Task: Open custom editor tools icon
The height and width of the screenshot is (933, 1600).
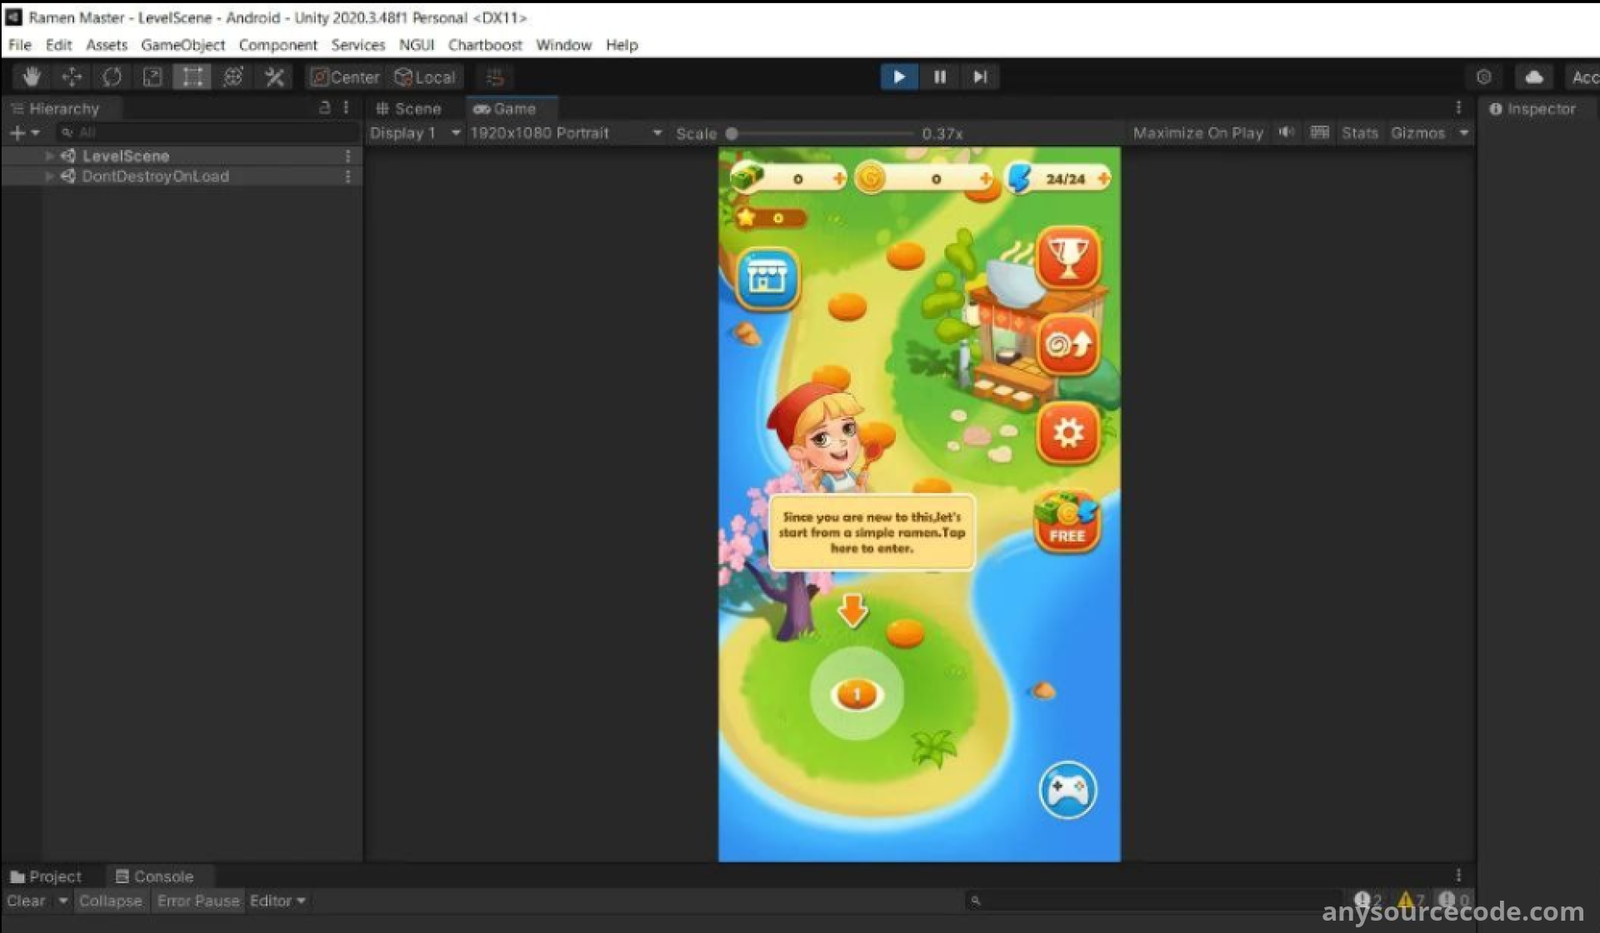Action: 274,77
